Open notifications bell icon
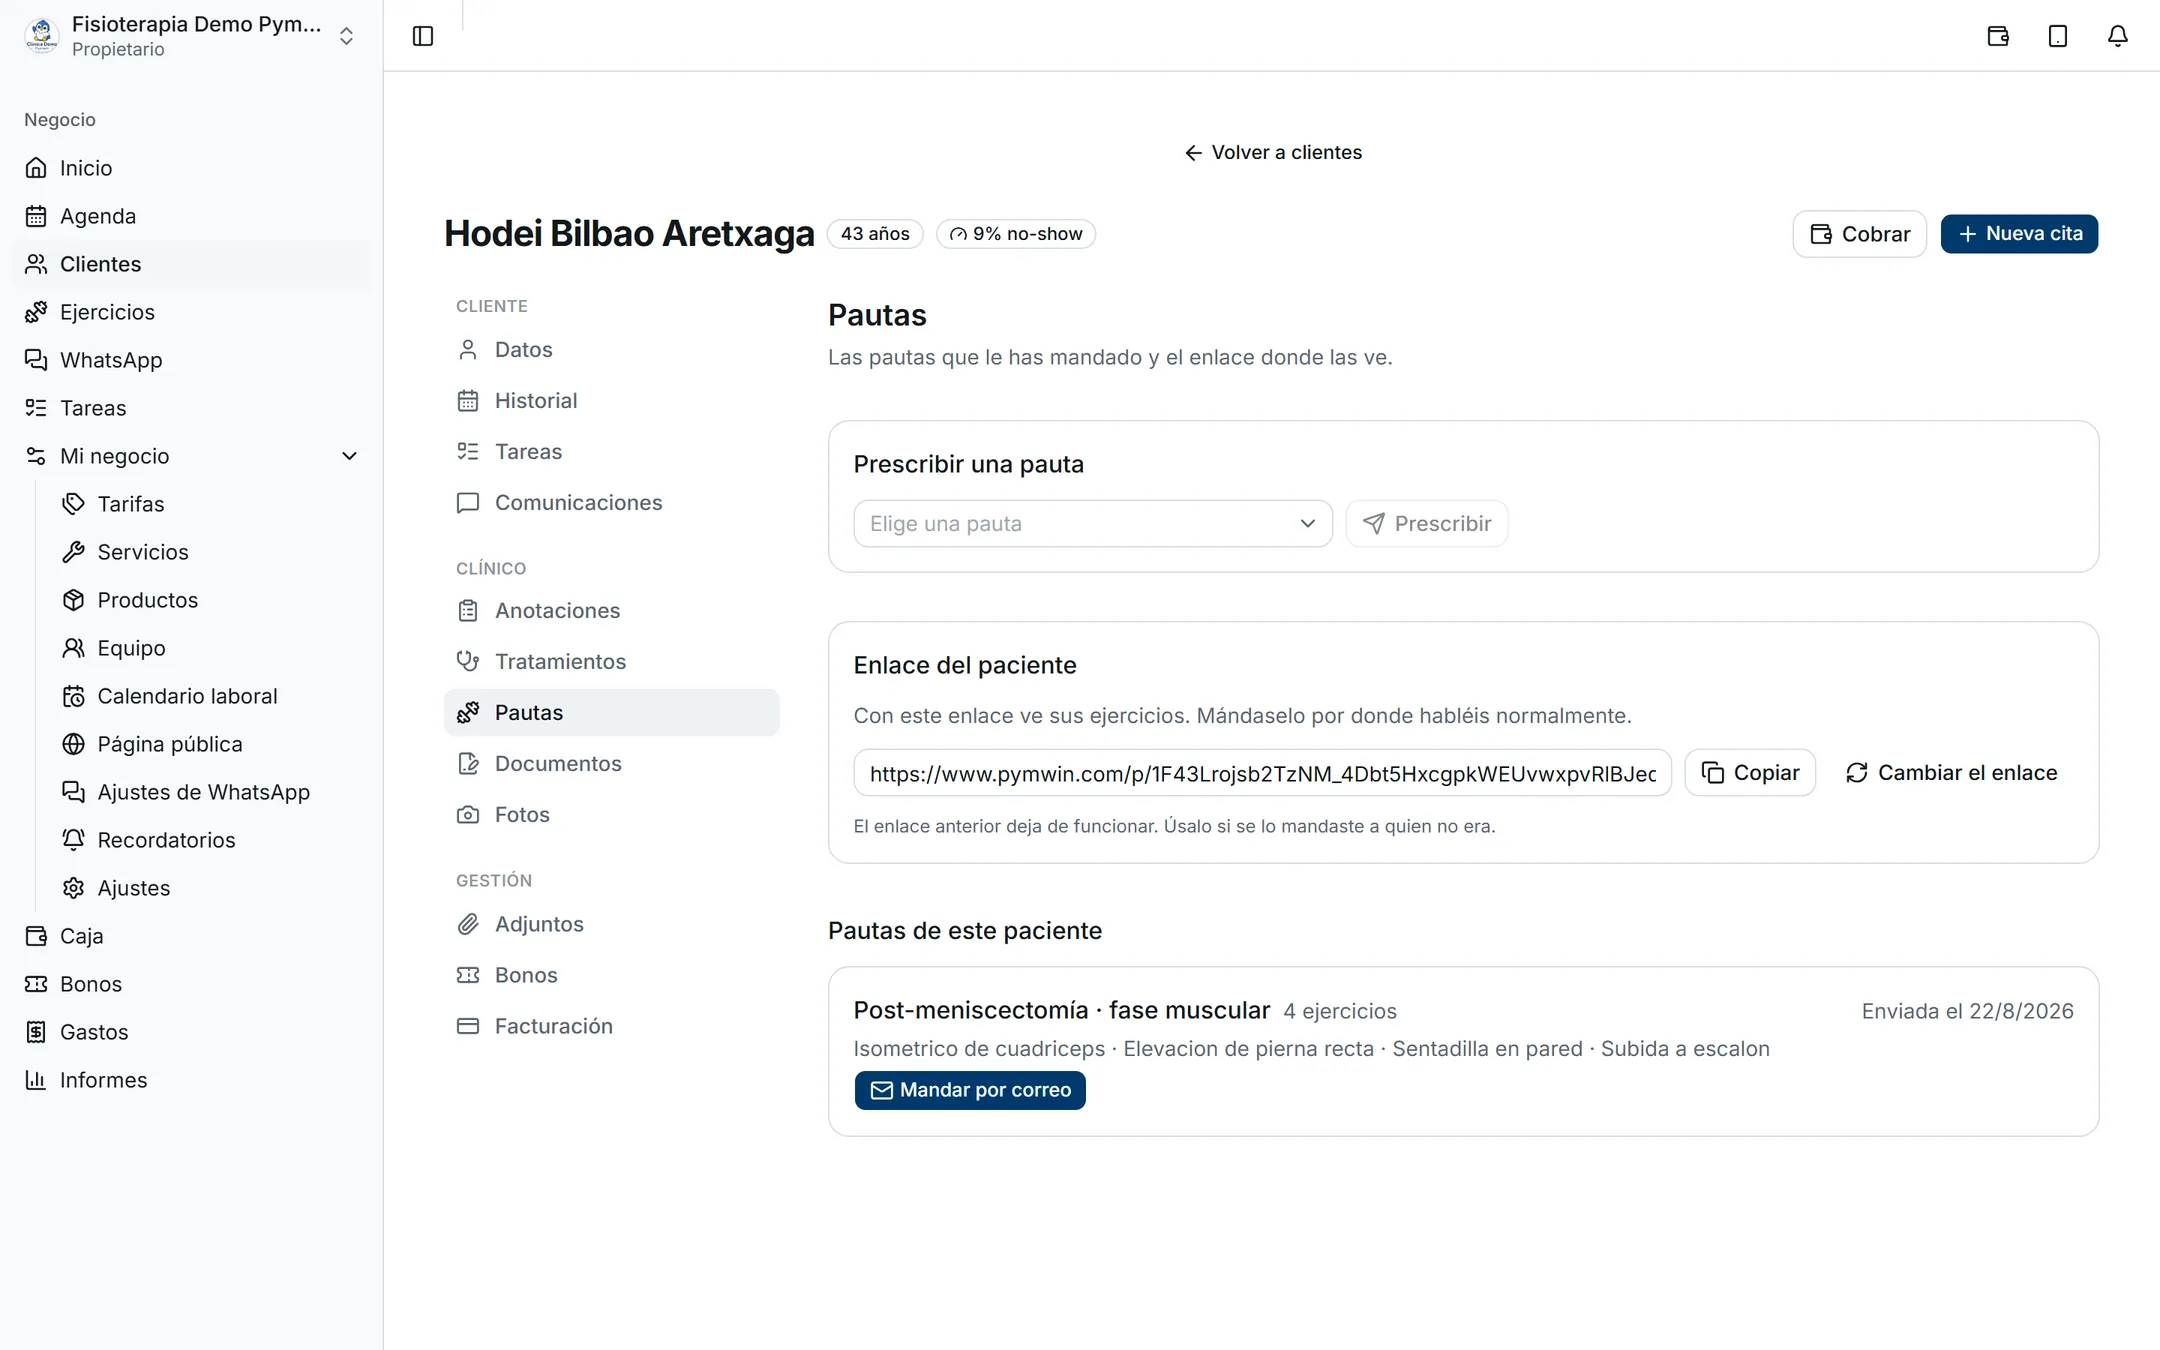The width and height of the screenshot is (2160, 1350). click(x=2117, y=36)
